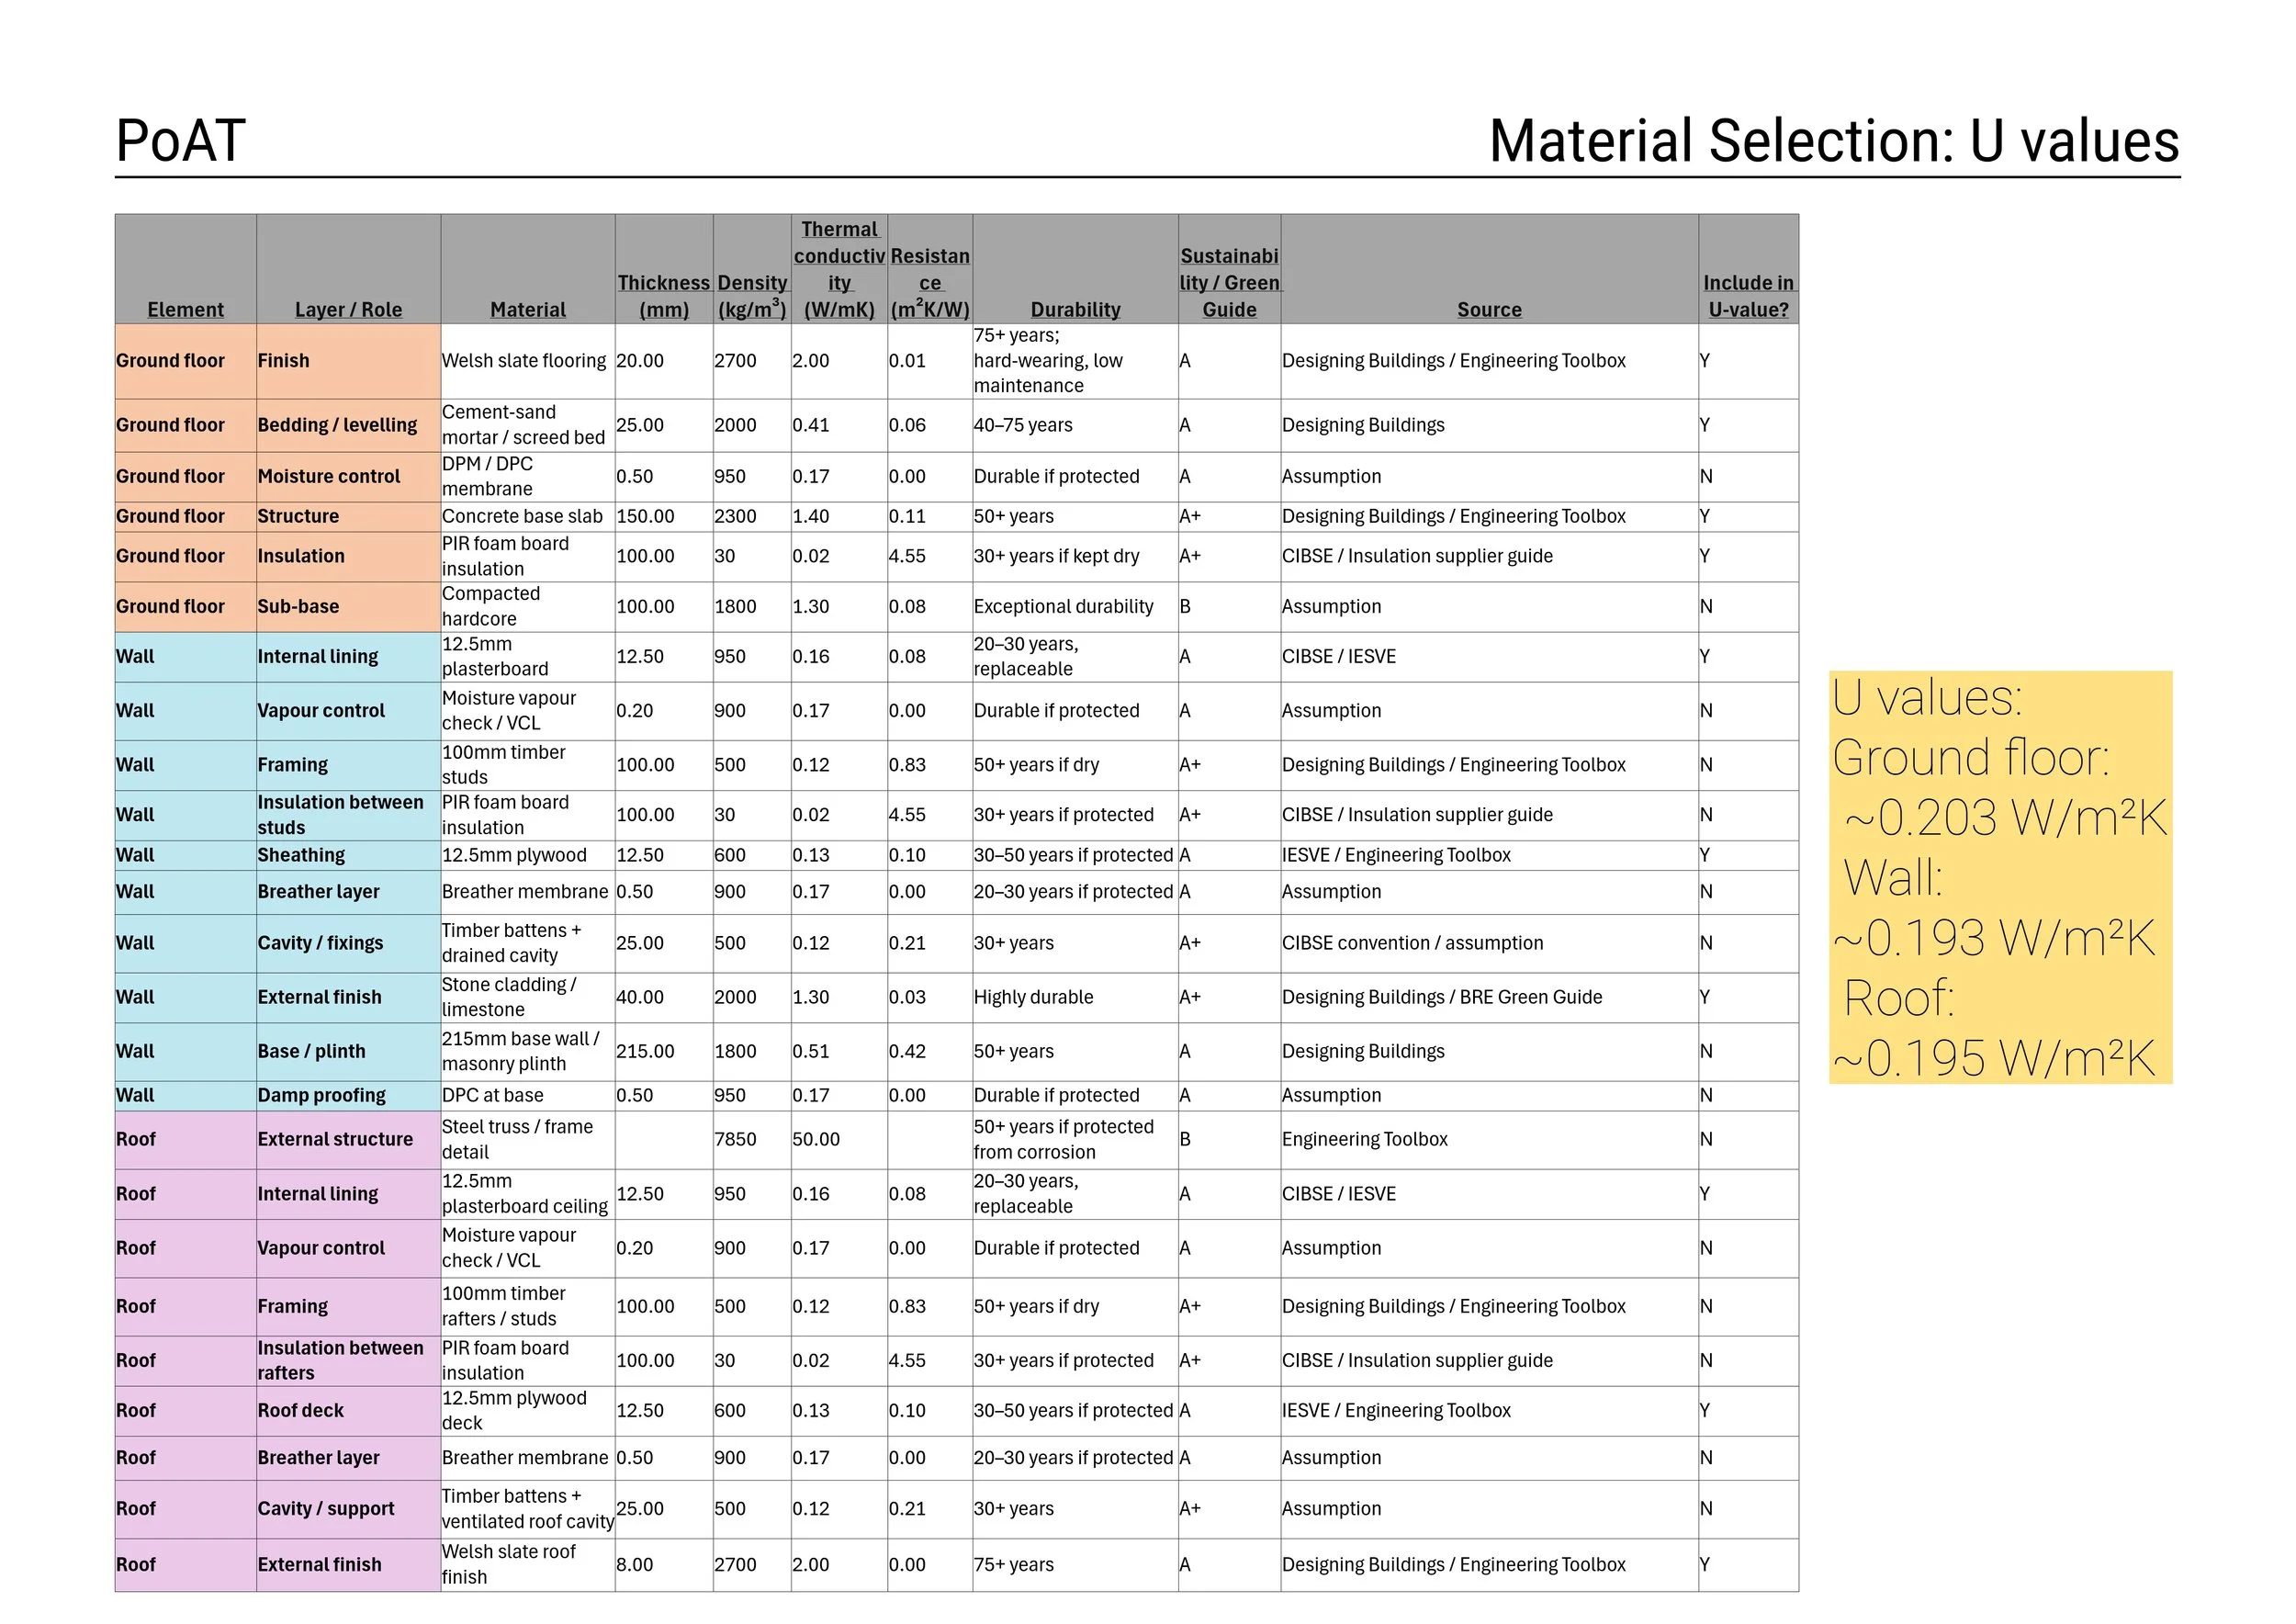The height and width of the screenshot is (1624, 2296).
Task: Select the orange Ground floor Finish cell
Action: click(348, 361)
